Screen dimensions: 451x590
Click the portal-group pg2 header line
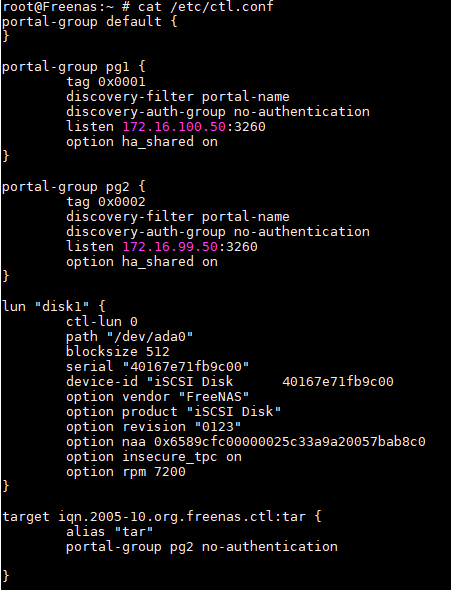click(73, 187)
